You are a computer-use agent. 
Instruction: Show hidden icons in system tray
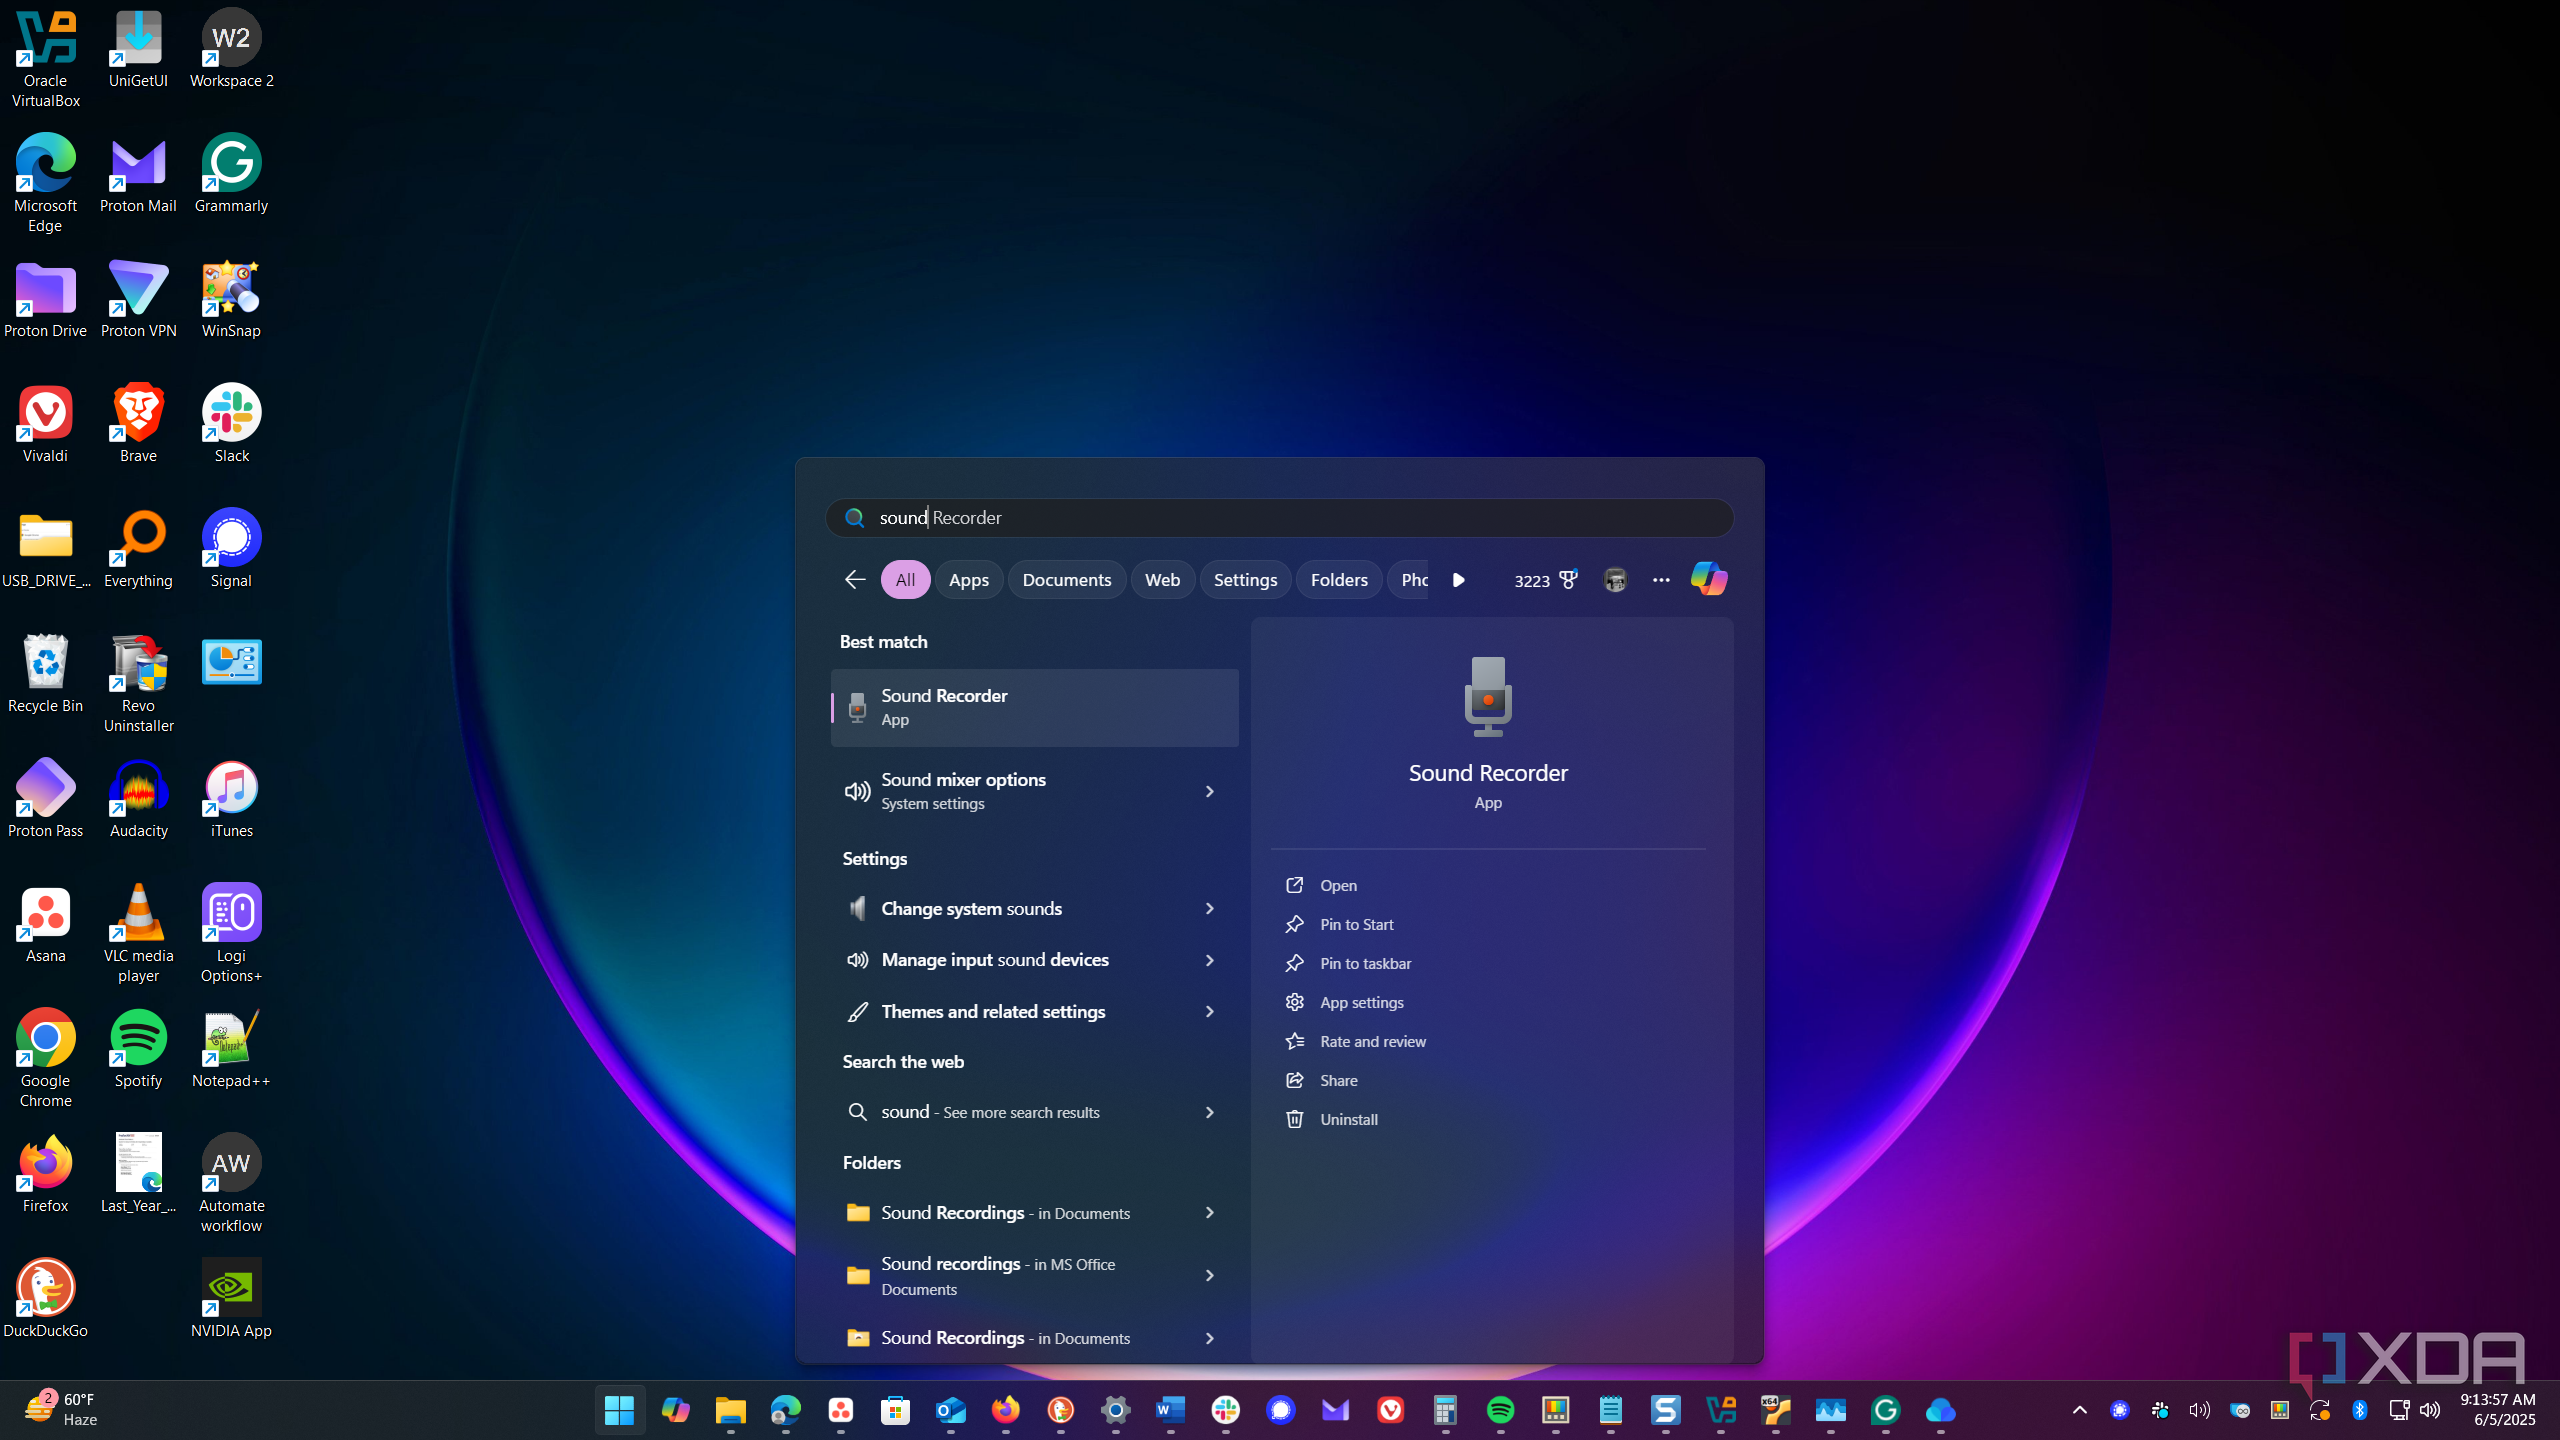[2080, 1410]
